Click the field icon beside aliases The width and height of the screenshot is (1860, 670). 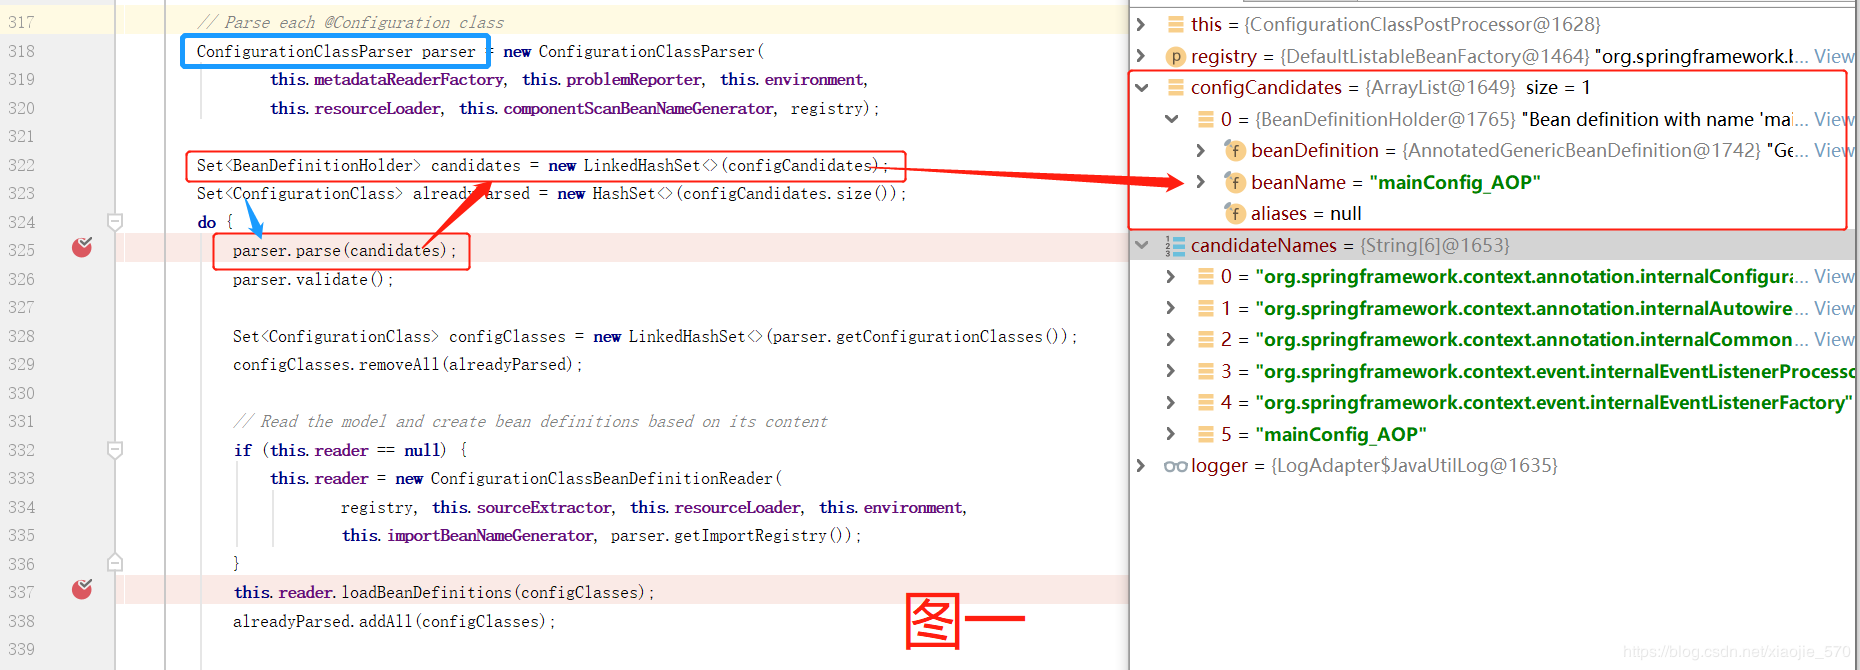point(1235,213)
